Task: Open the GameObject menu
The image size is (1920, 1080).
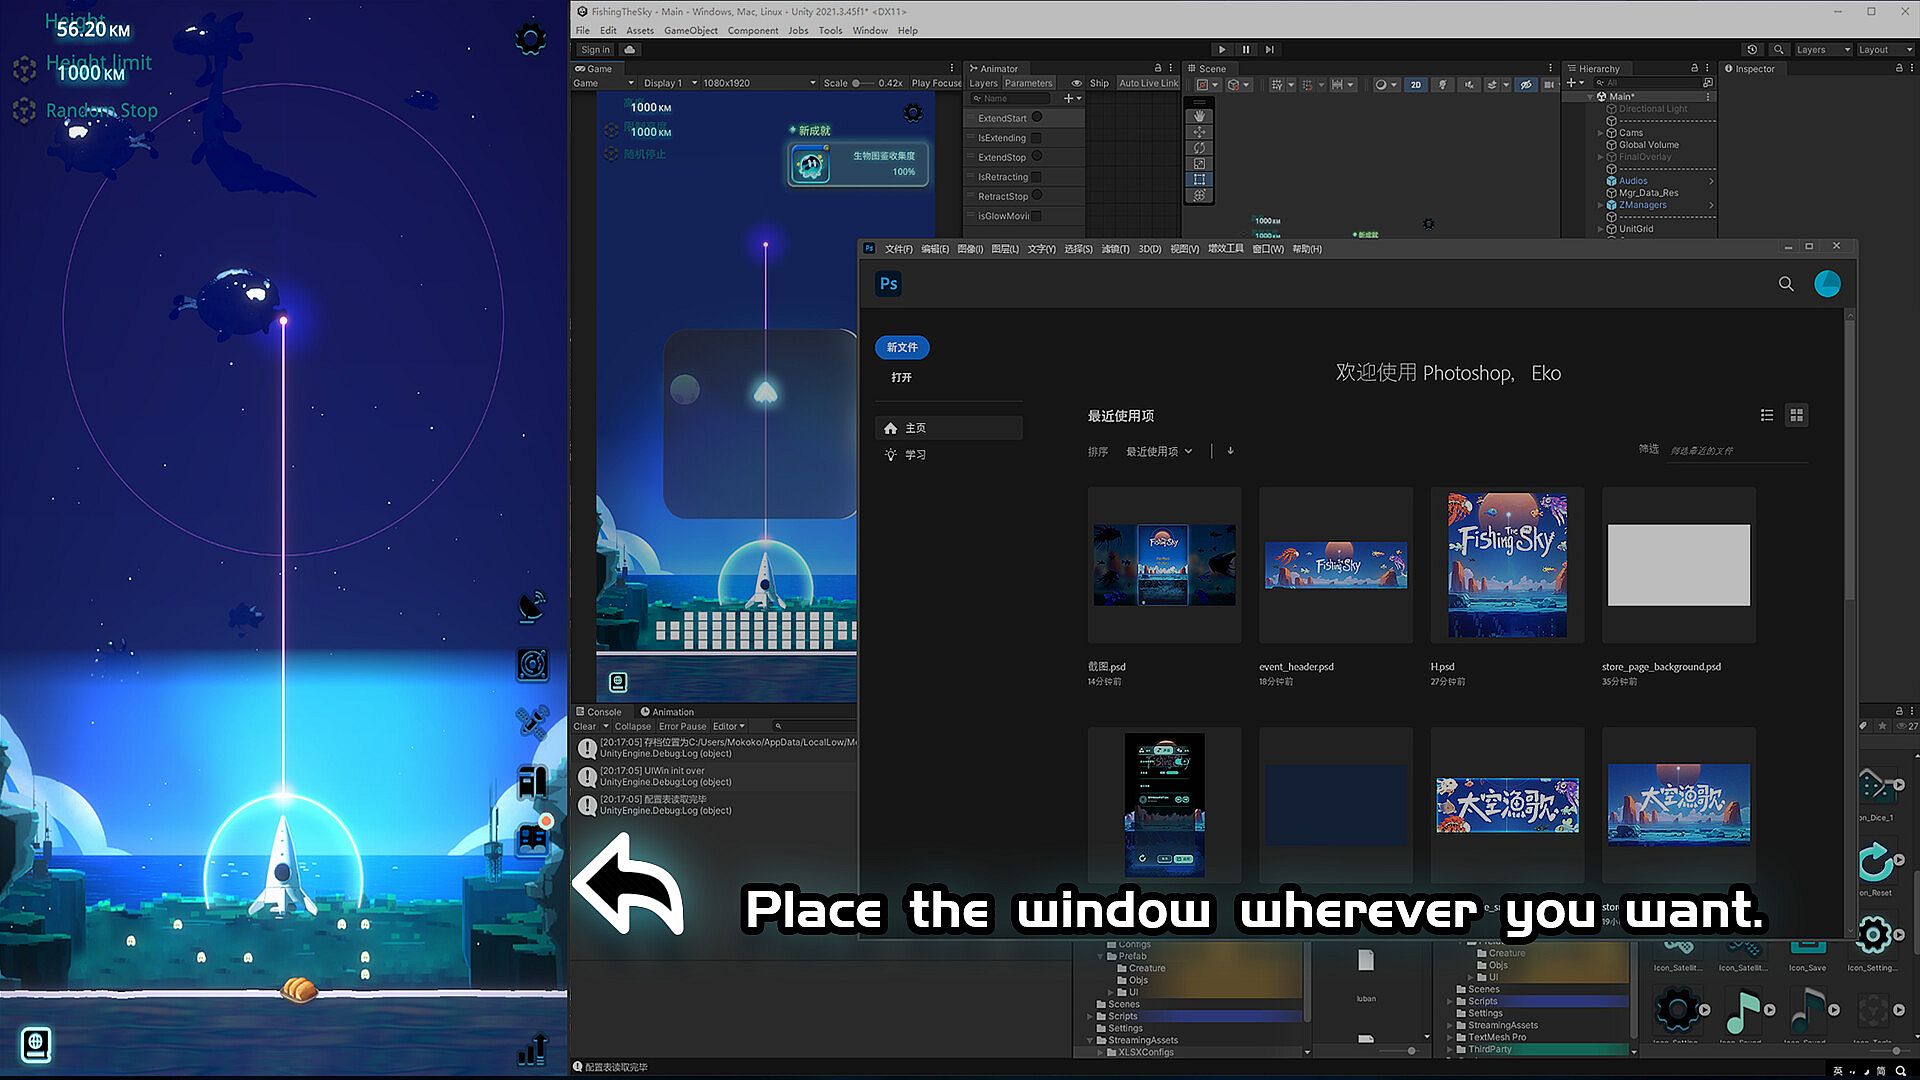Action: pyautogui.click(x=690, y=30)
